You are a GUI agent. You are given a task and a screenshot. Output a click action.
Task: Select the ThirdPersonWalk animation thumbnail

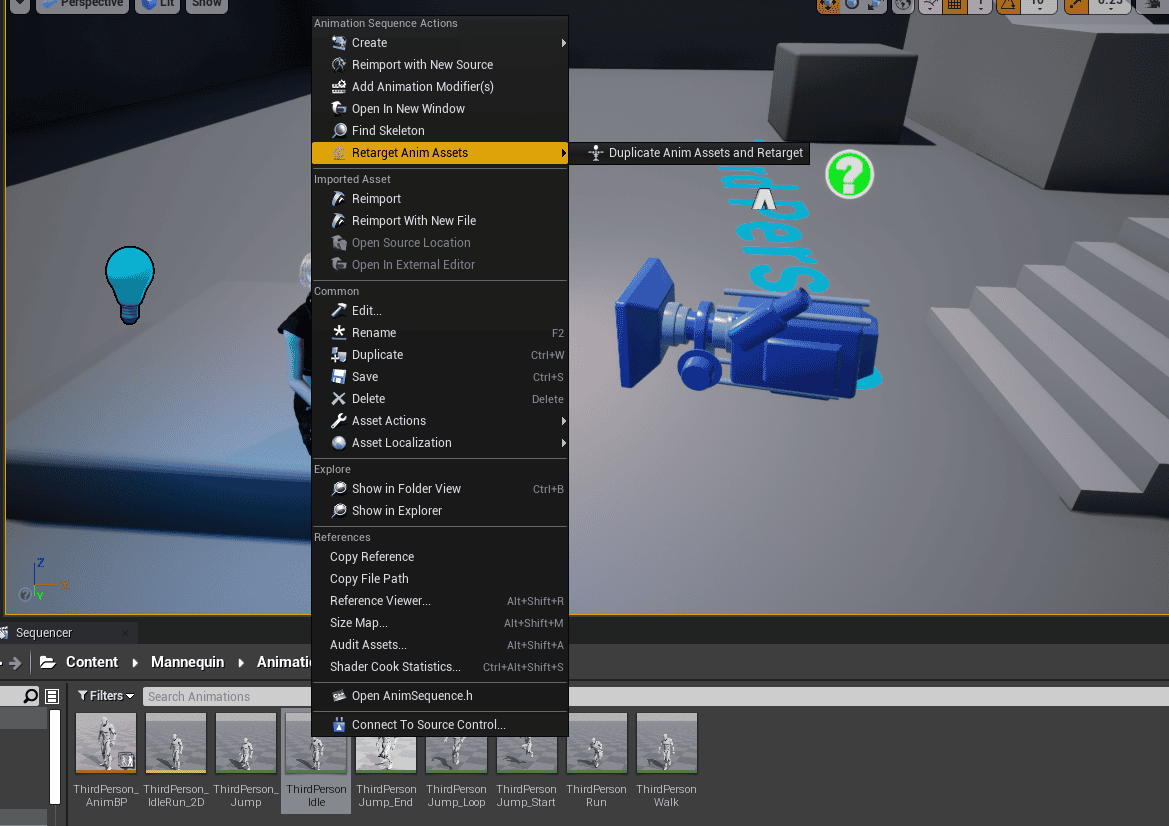coord(666,745)
